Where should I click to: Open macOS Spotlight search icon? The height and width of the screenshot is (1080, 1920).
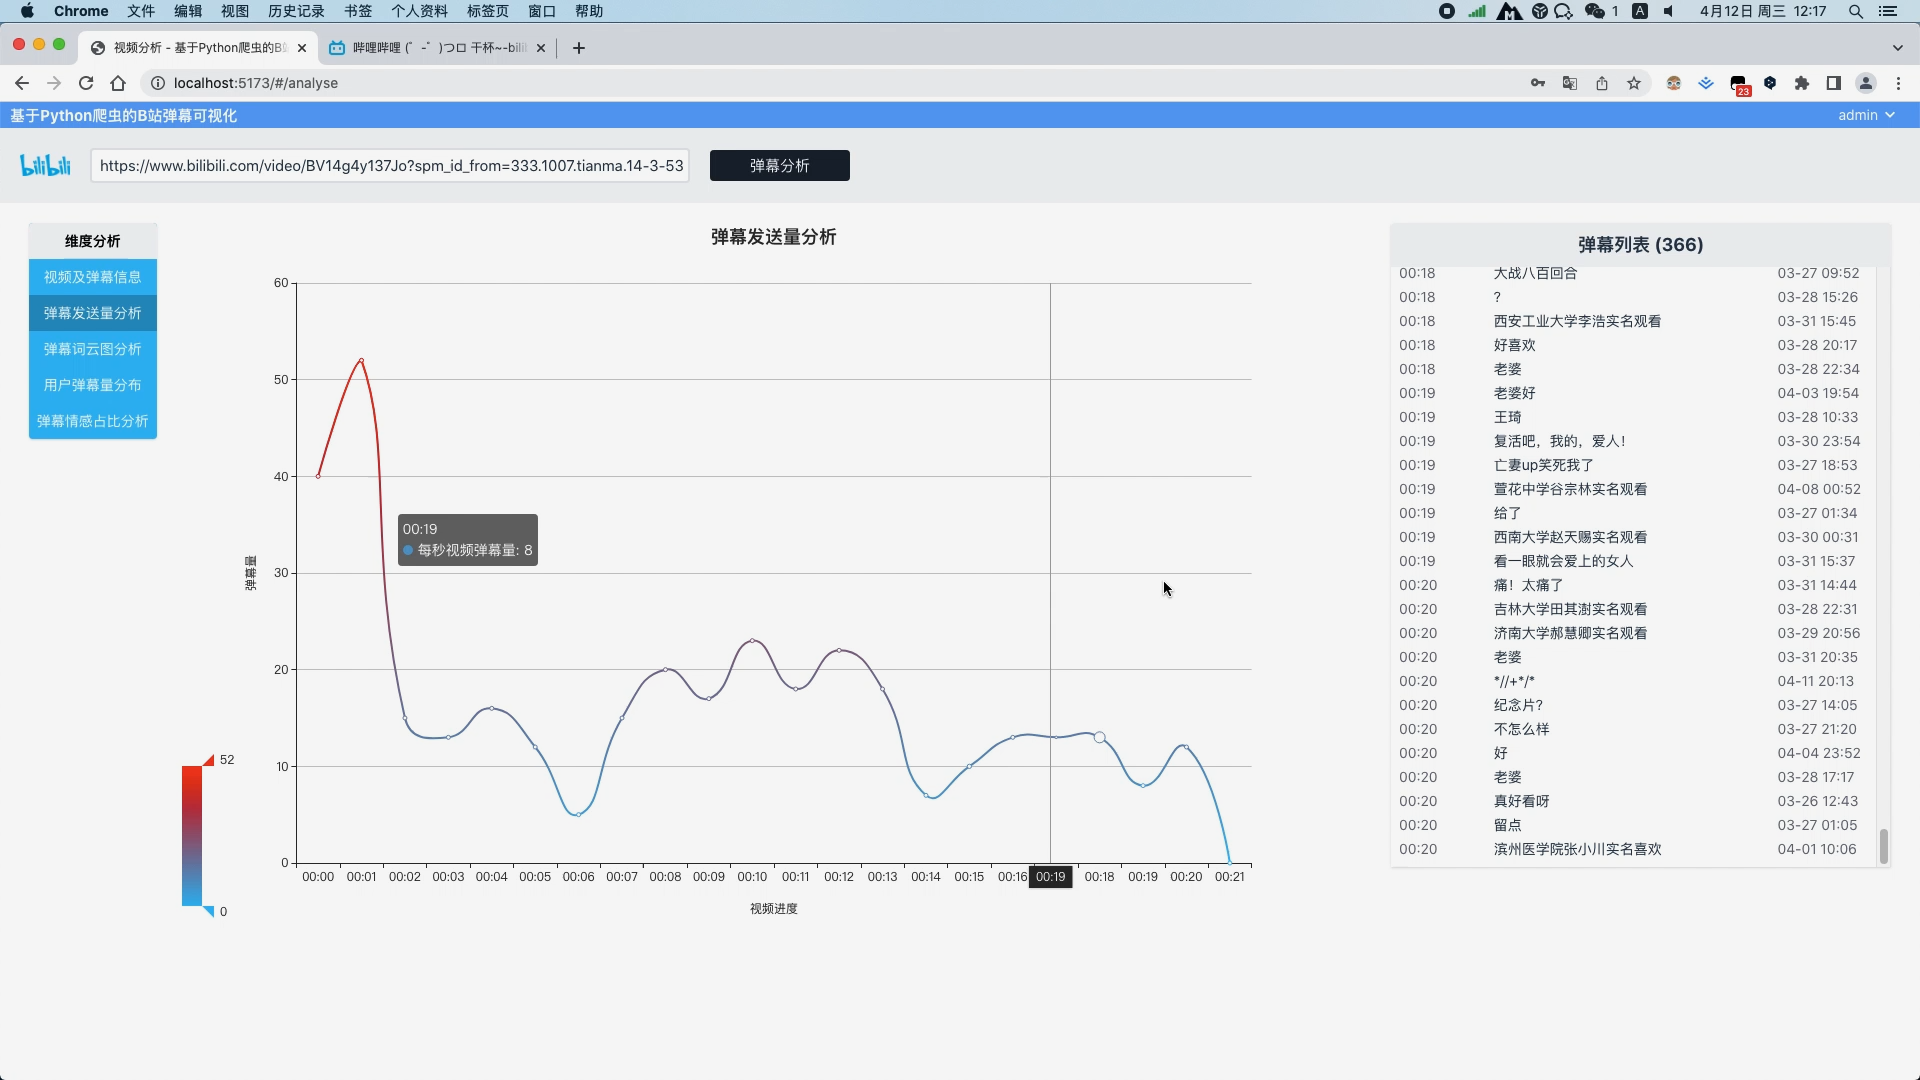[x=1856, y=11]
